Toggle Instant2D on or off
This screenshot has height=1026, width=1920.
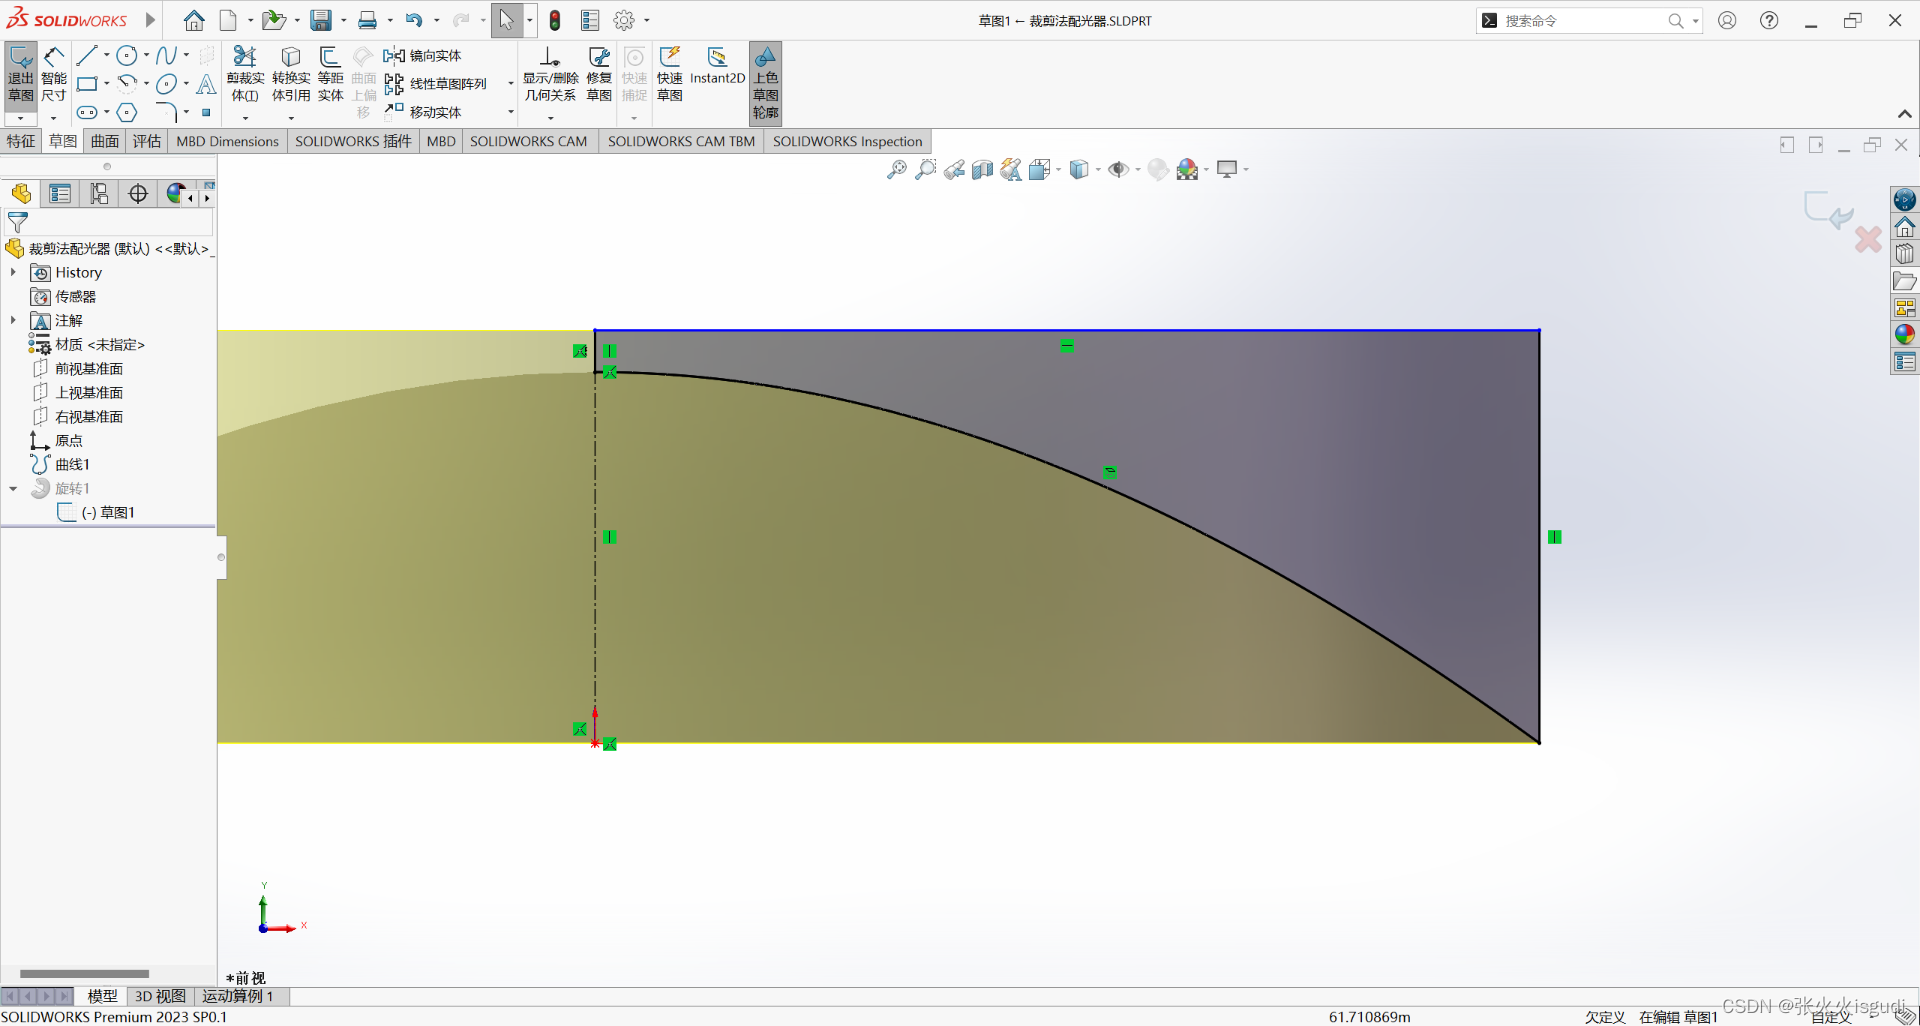pos(717,68)
